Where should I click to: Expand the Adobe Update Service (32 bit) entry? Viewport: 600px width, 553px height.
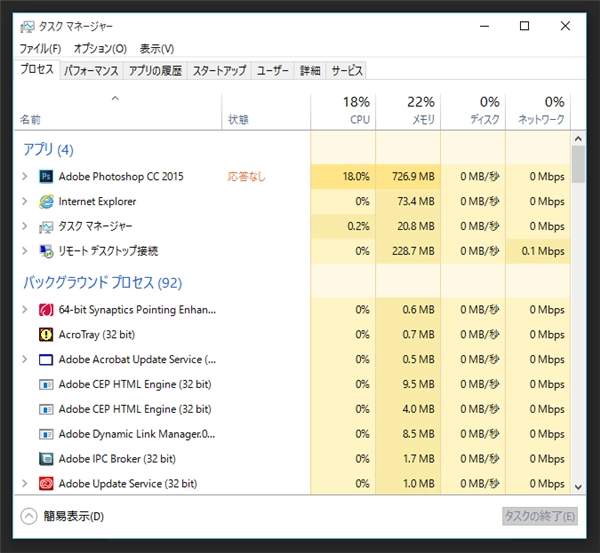coord(25,484)
